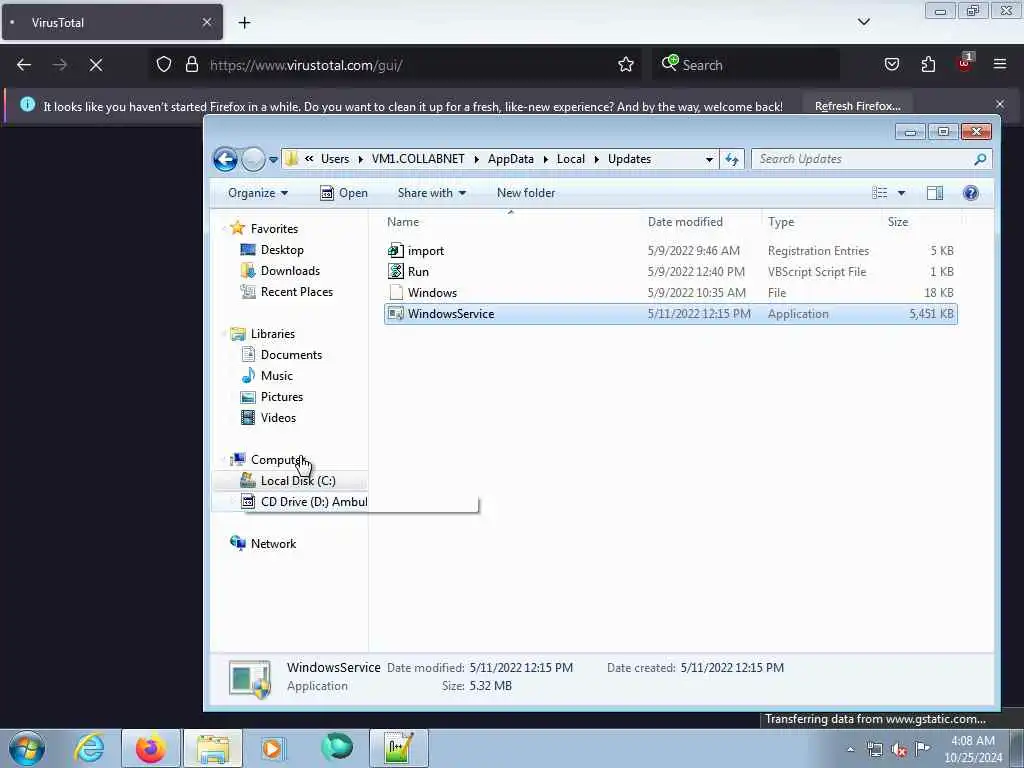Open Save to Pocket icon
1024x768 pixels.
click(x=891, y=65)
